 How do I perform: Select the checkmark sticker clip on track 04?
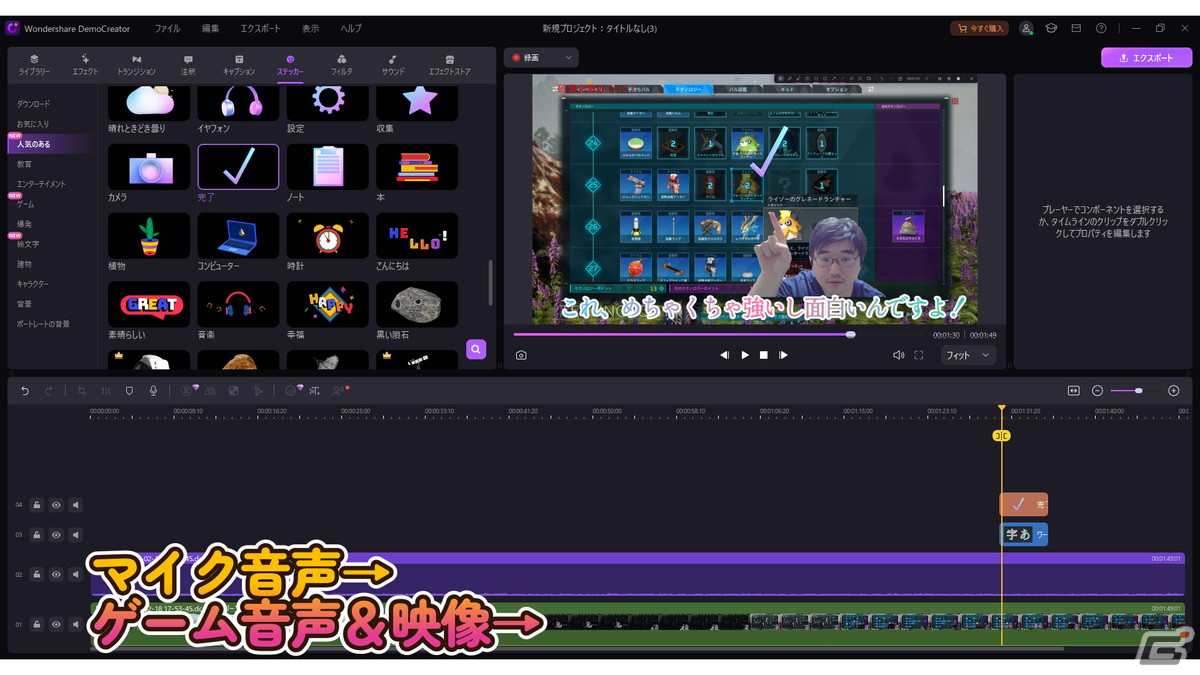pyautogui.click(x=1024, y=505)
